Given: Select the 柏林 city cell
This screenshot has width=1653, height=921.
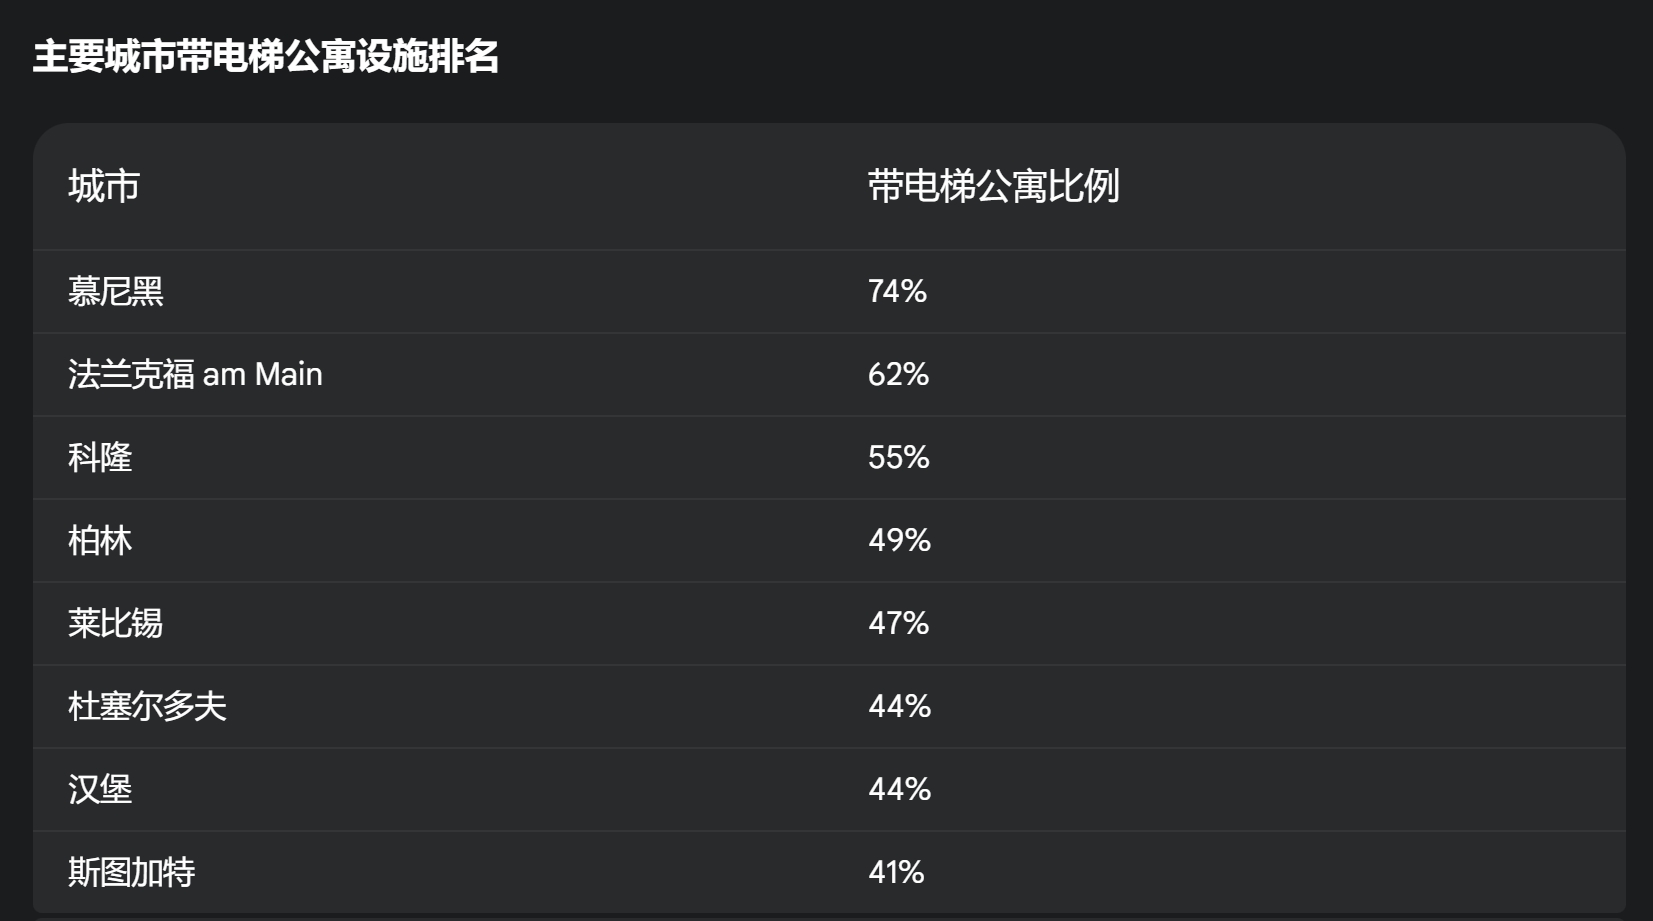Looking at the screenshot, I should point(100,540).
